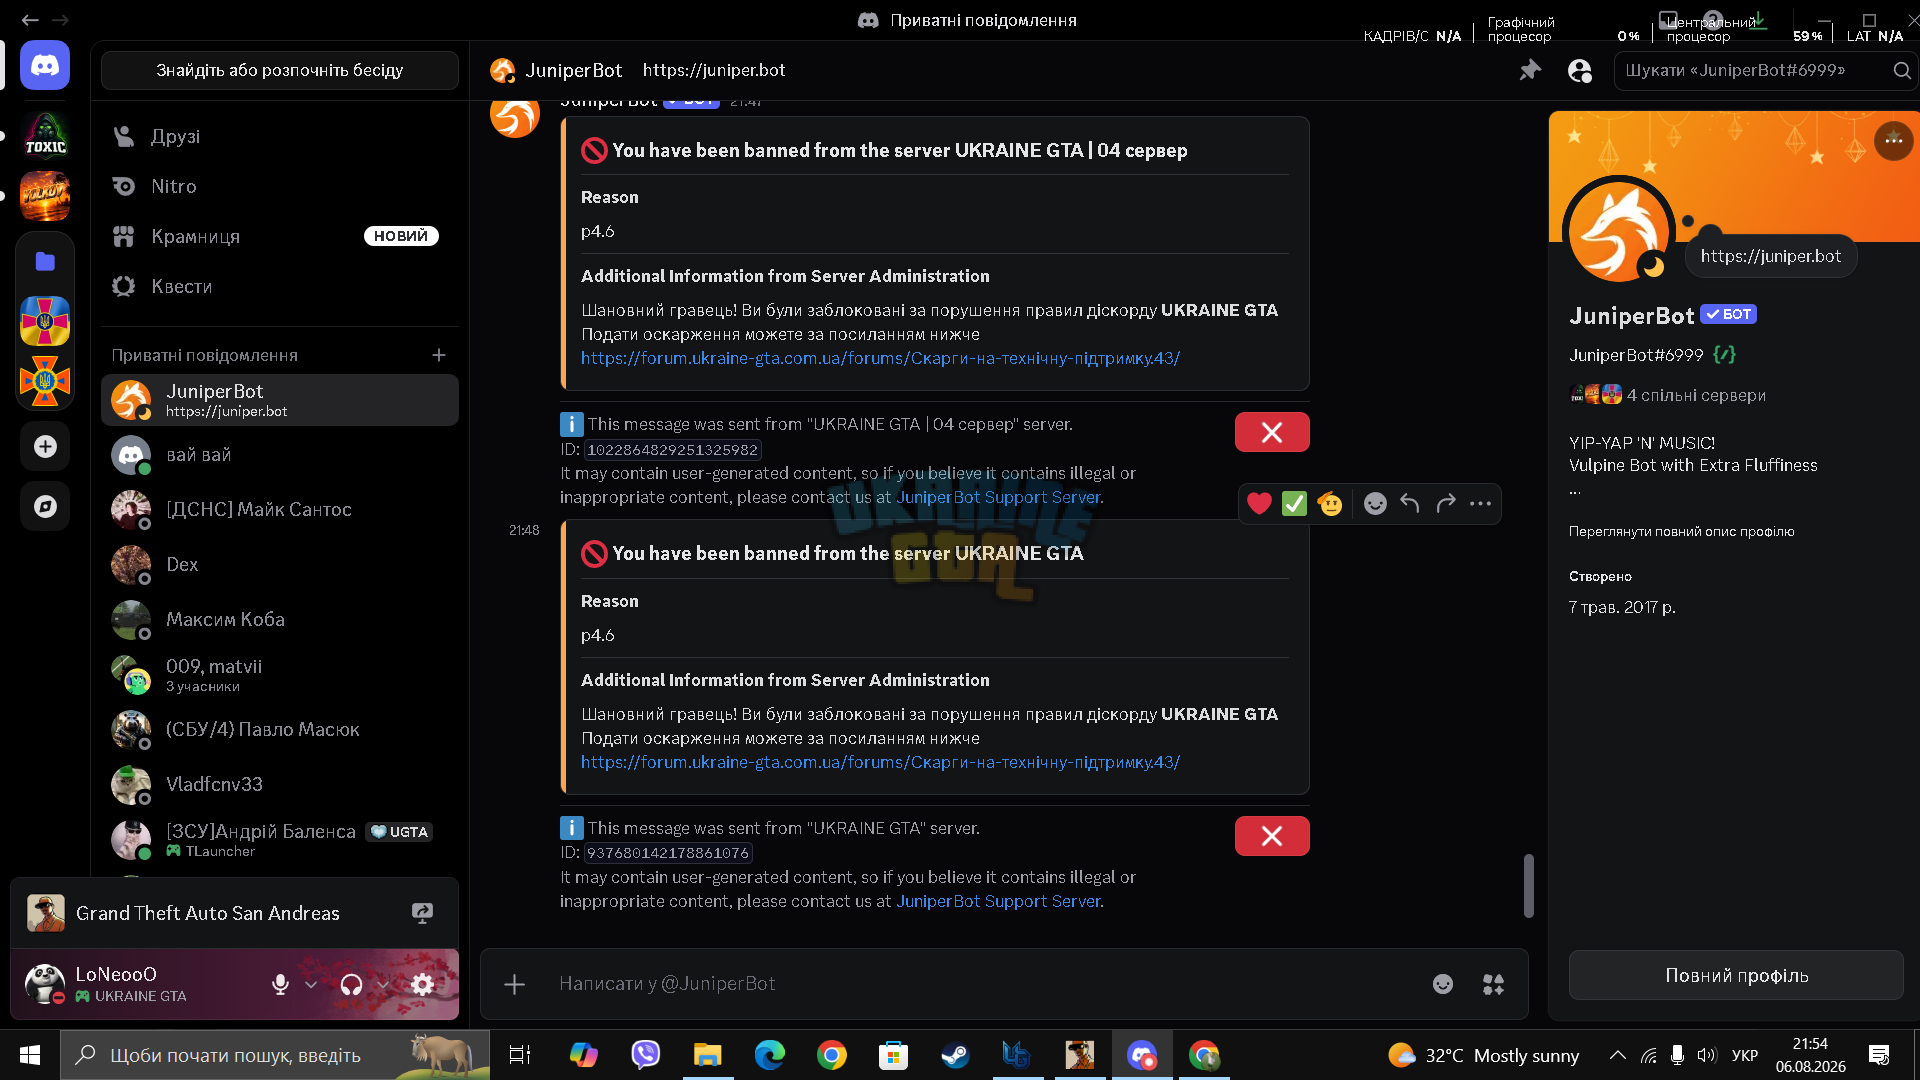The width and height of the screenshot is (1920, 1080).
Task: Add saluting face reaction
Action: pyautogui.click(x=1330, y=504)
